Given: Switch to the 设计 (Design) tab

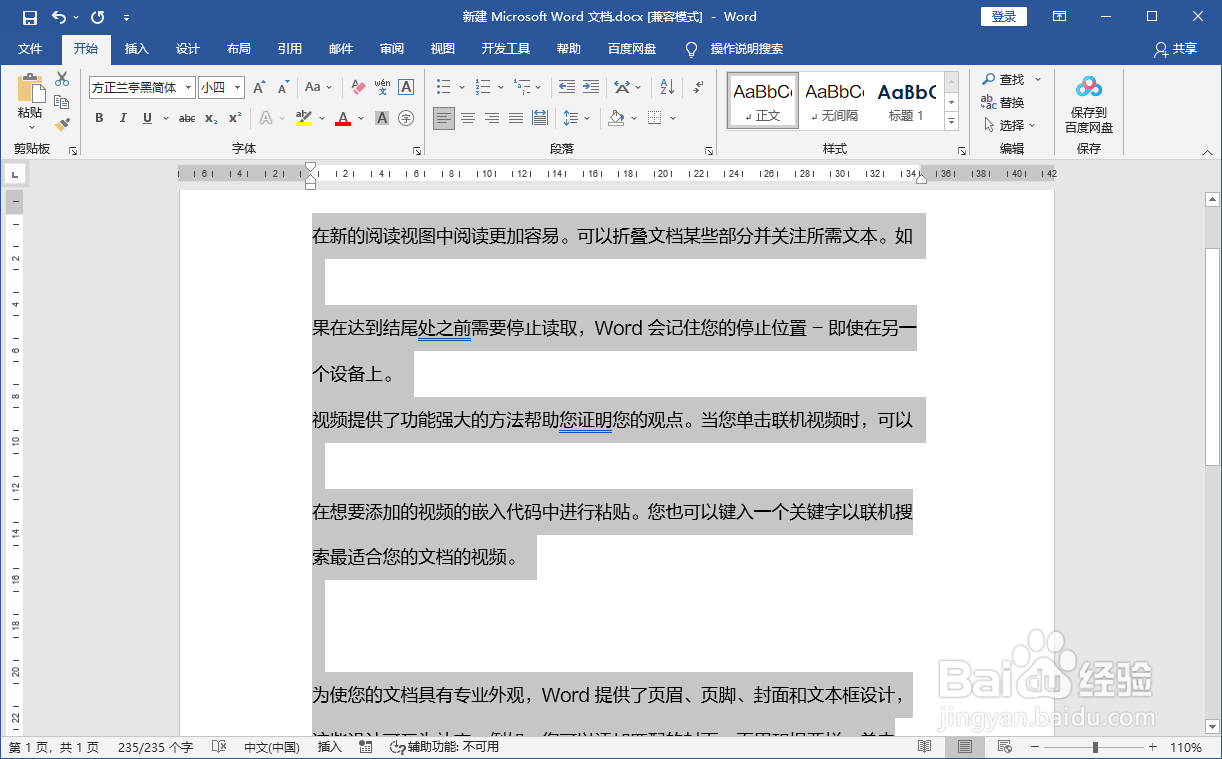Looking at the screenshot, I should point(187,49).
